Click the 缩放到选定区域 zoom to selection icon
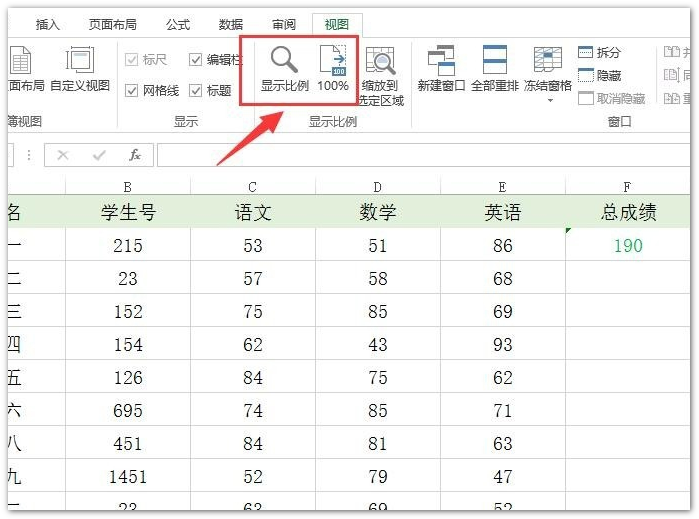Viewport: 699px width, 519px height. click(380, 60)
